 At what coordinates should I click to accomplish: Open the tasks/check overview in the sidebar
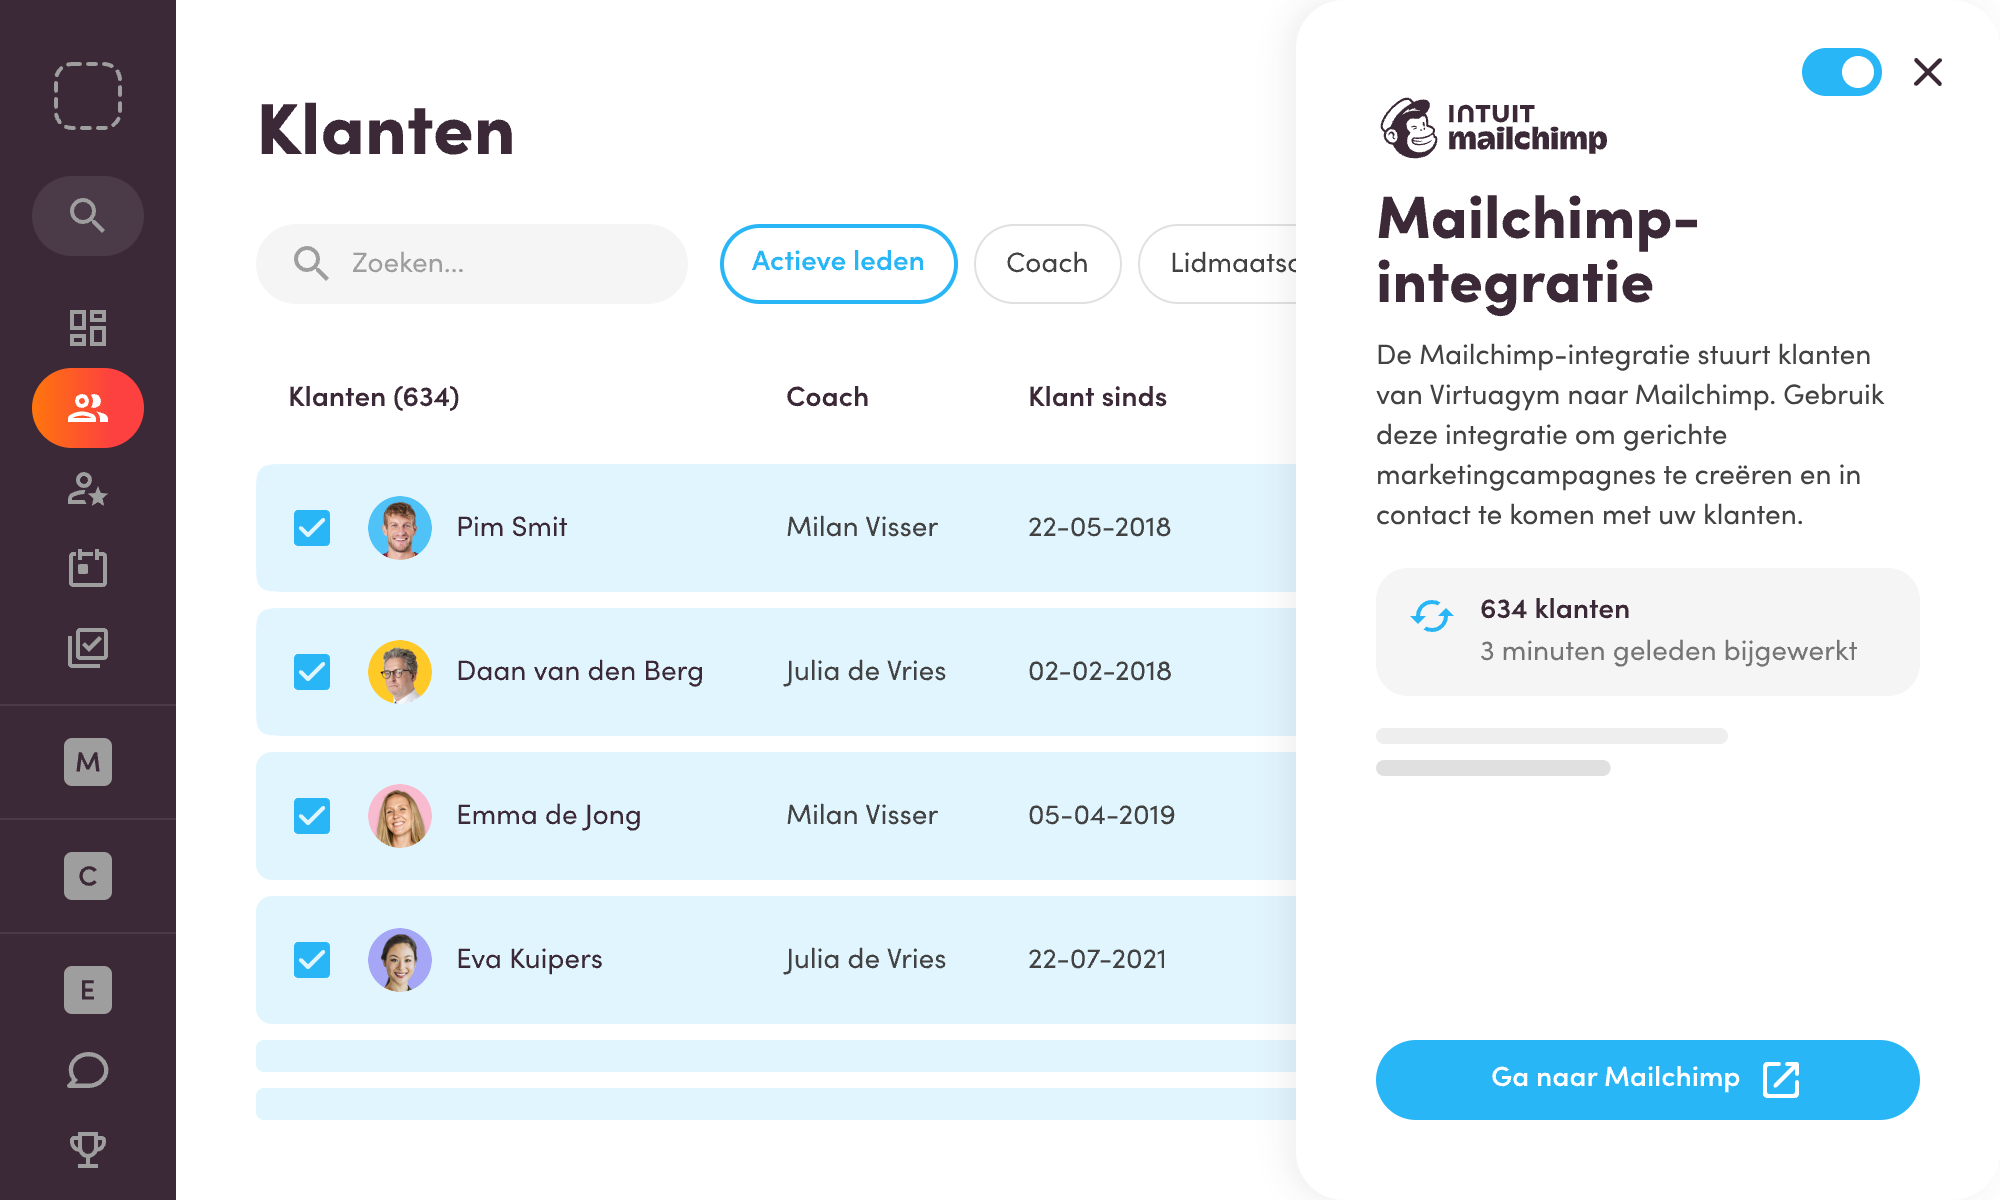88,647
